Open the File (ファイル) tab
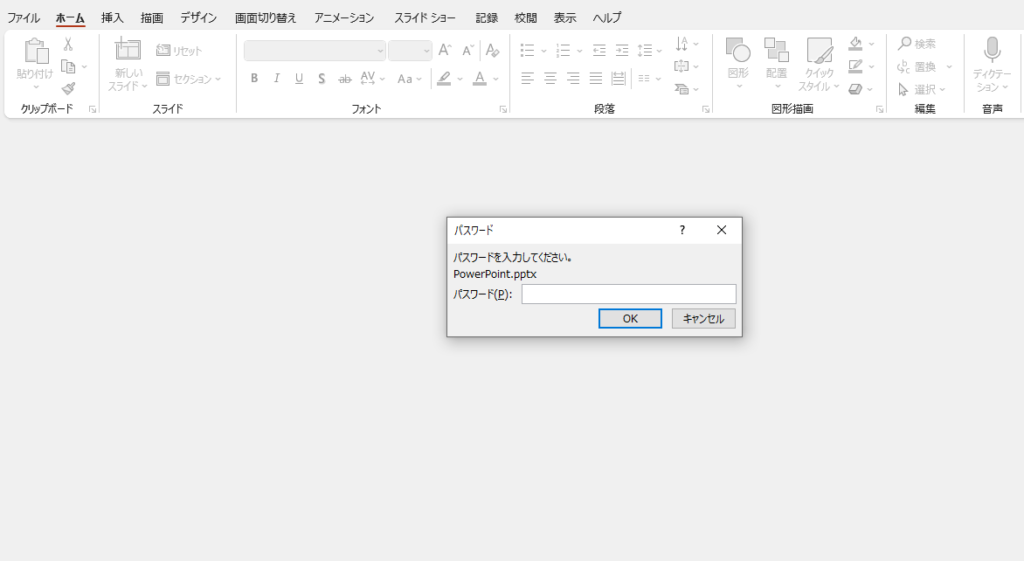1024x561 pixels. pos(24,18)
